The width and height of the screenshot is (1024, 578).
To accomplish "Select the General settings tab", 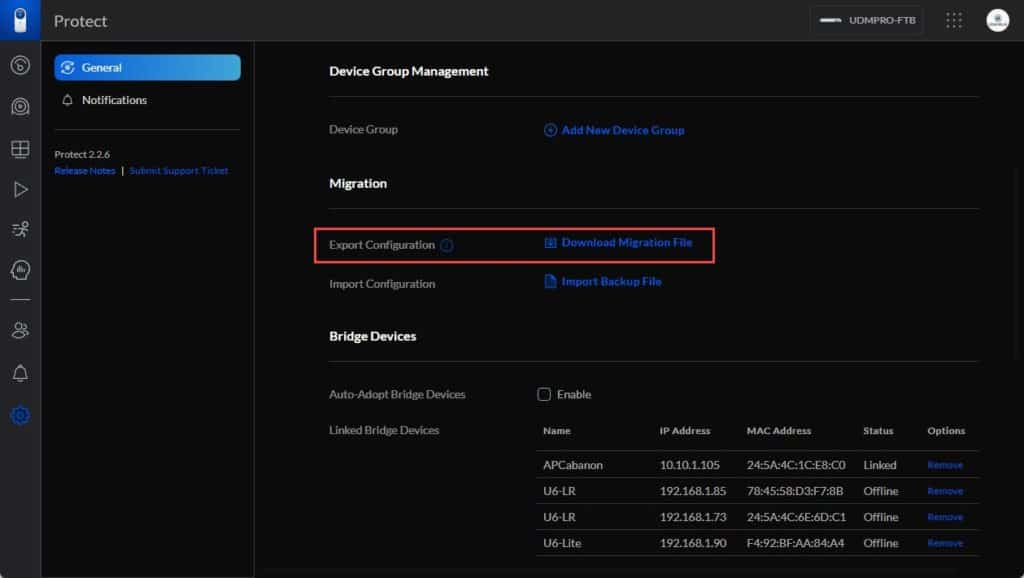I will point(147,67).
